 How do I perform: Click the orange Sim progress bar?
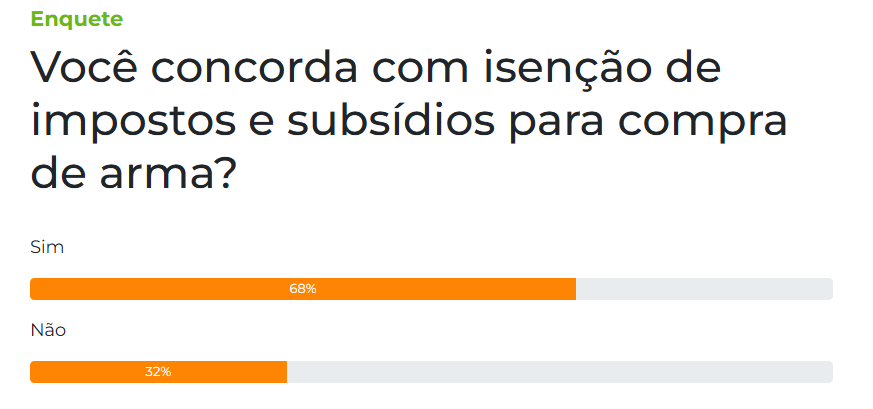[303, 289]
